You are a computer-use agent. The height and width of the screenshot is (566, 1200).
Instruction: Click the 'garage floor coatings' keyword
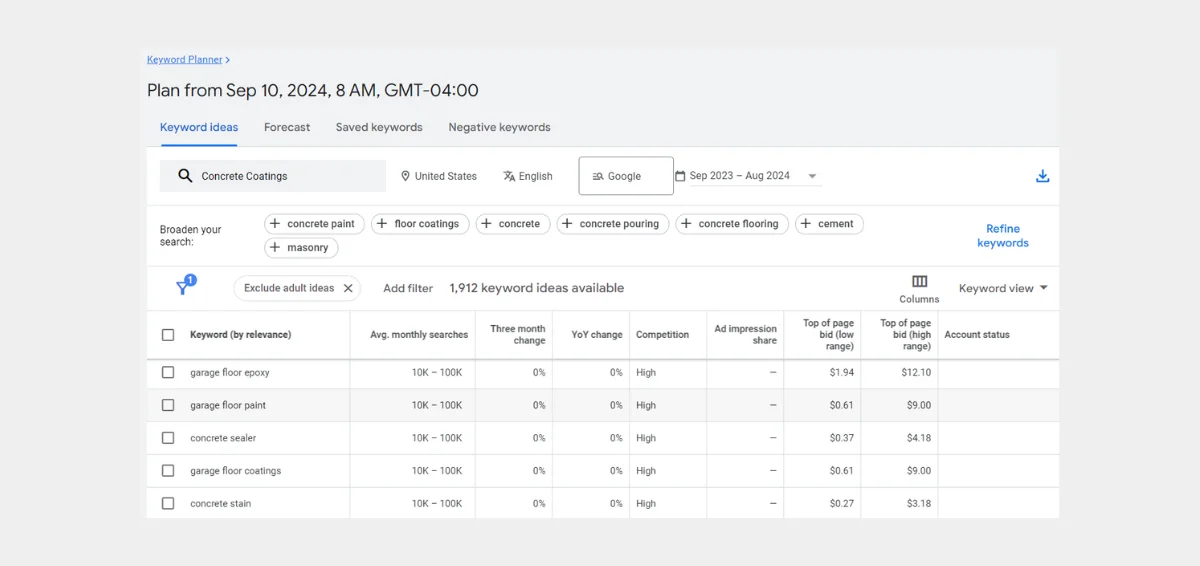236,470
